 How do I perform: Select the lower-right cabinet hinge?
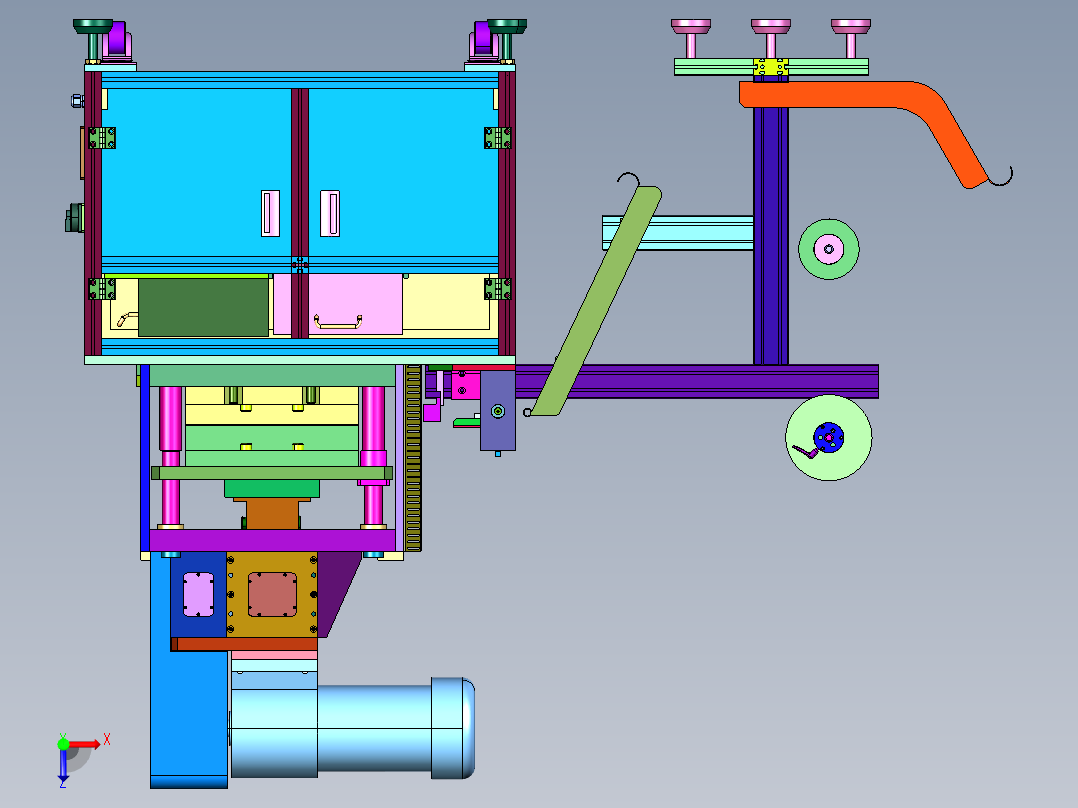click(x=498, y=289)
